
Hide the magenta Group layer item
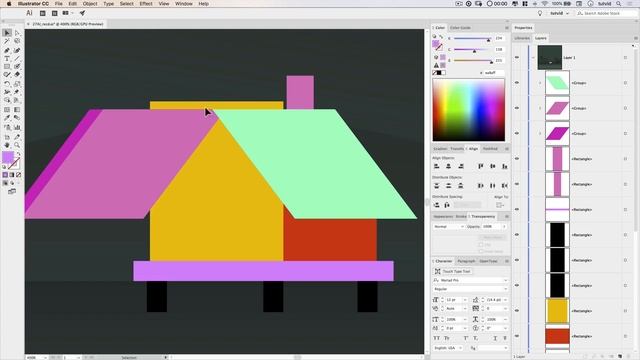pyautogui.click(x=517, y=133)
